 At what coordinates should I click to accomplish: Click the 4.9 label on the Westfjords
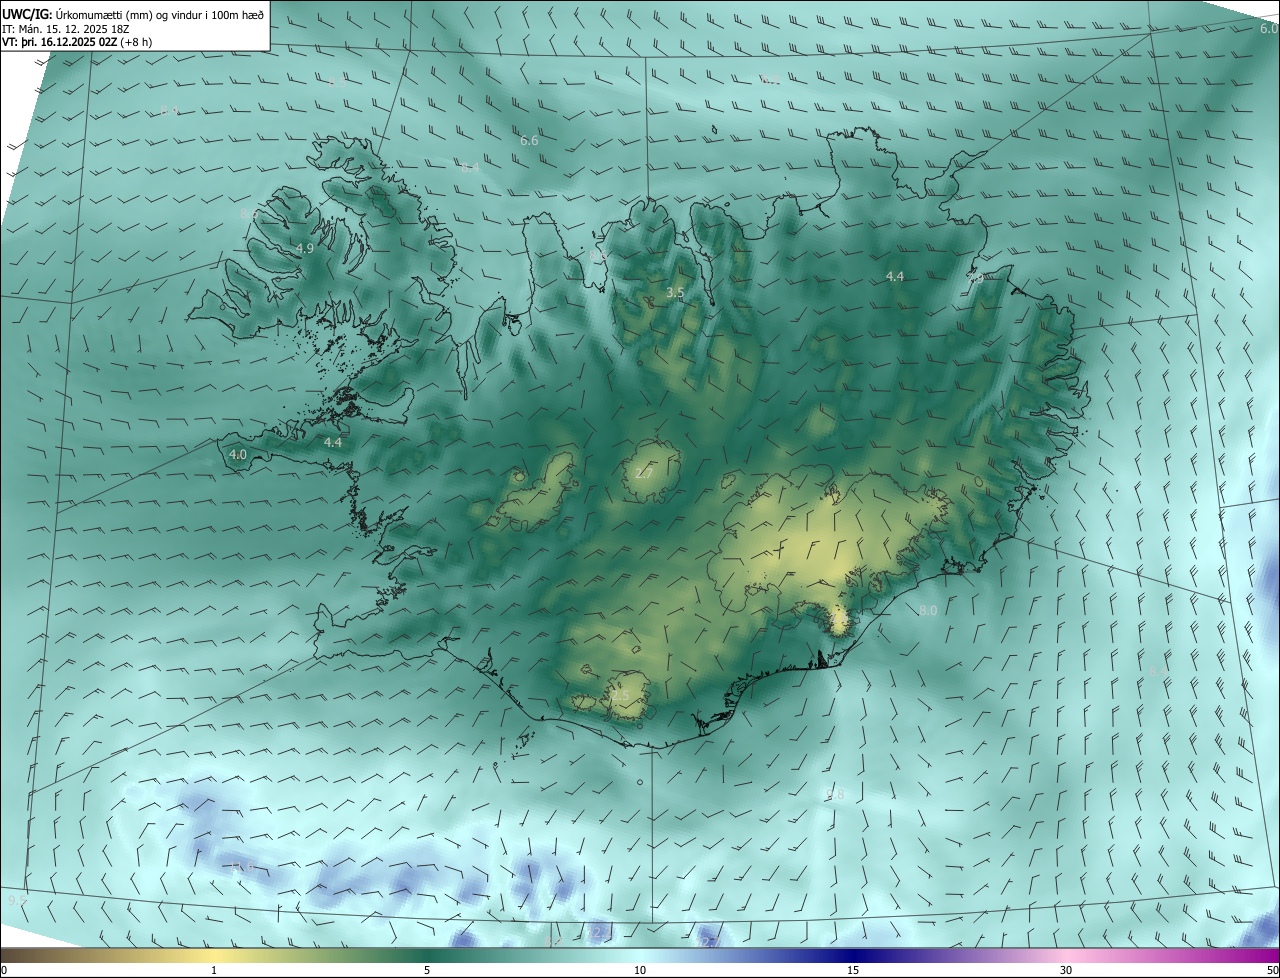coord(305,248)
